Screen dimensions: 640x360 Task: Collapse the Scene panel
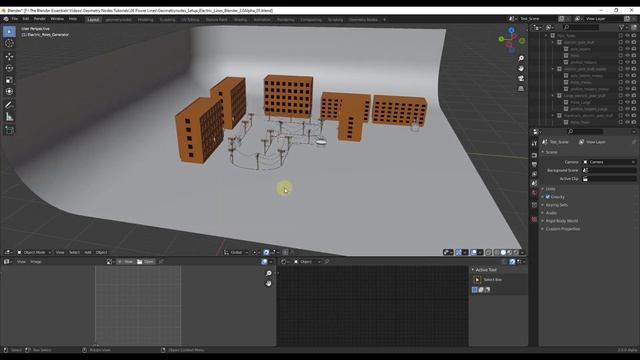click(x=551, y=152)
